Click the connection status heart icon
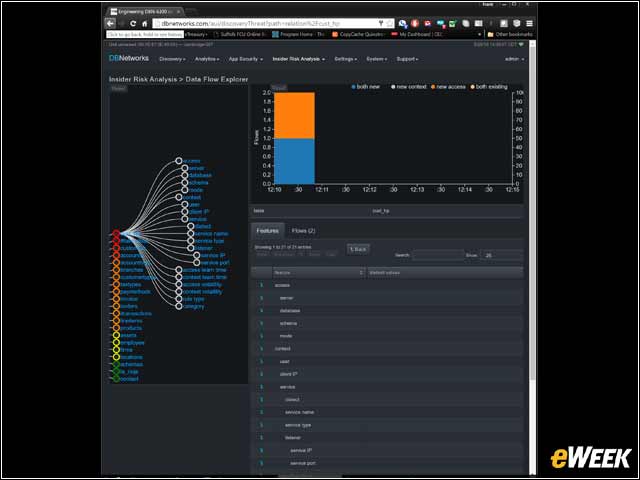 click(x=521, y=44)
